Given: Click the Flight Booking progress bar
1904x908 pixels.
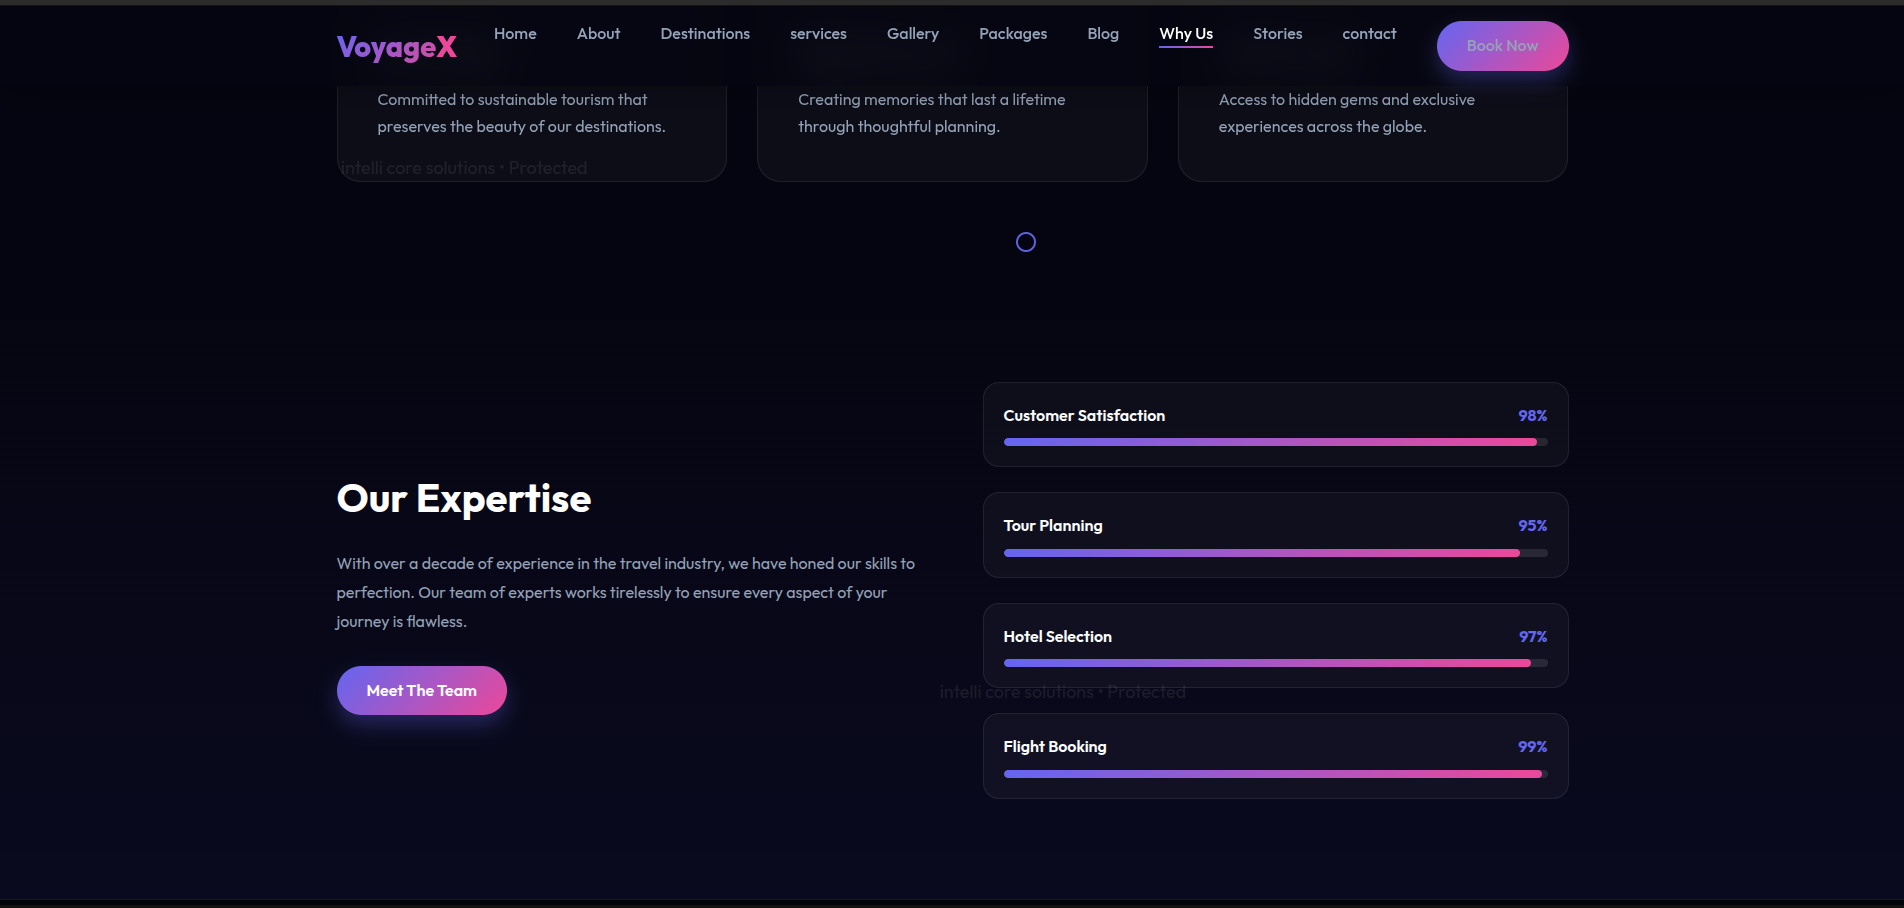Looking at the screenshot, I should tap(1275, 774).
